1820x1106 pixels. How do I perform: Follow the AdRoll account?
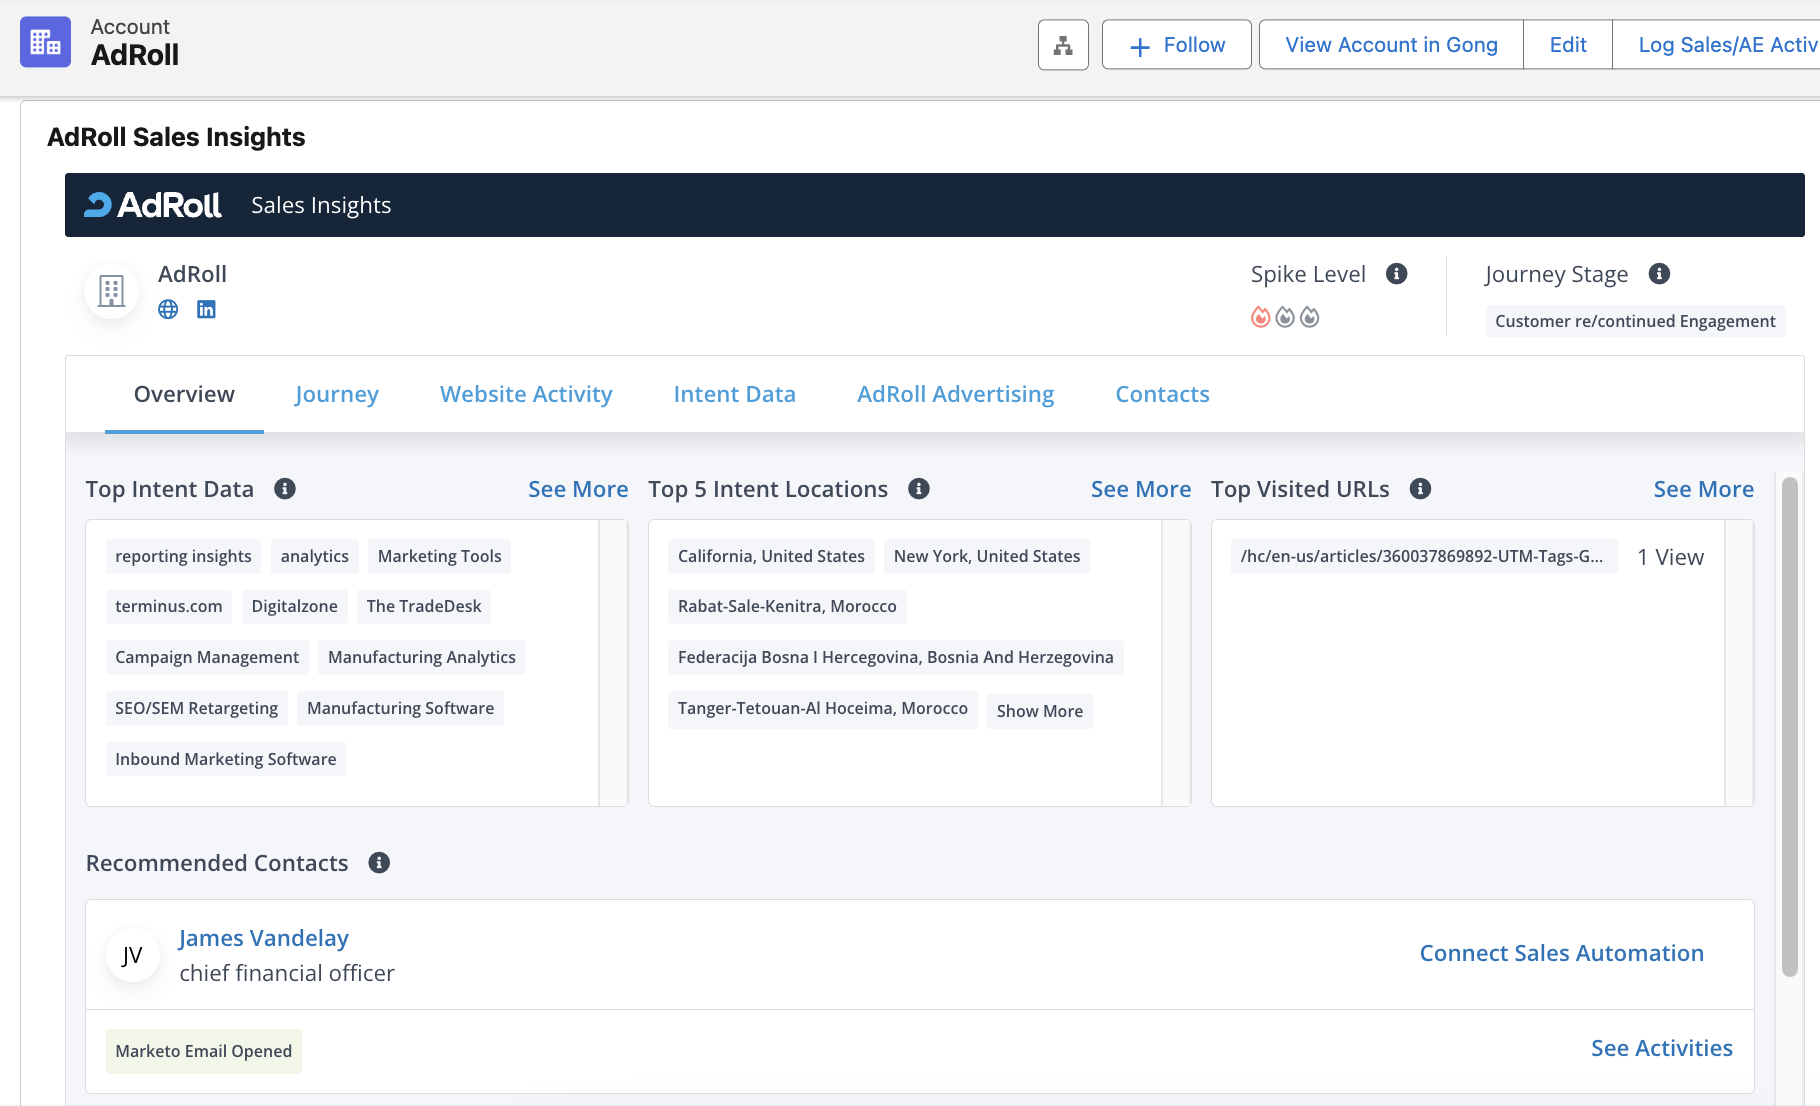coord(1176,45)
